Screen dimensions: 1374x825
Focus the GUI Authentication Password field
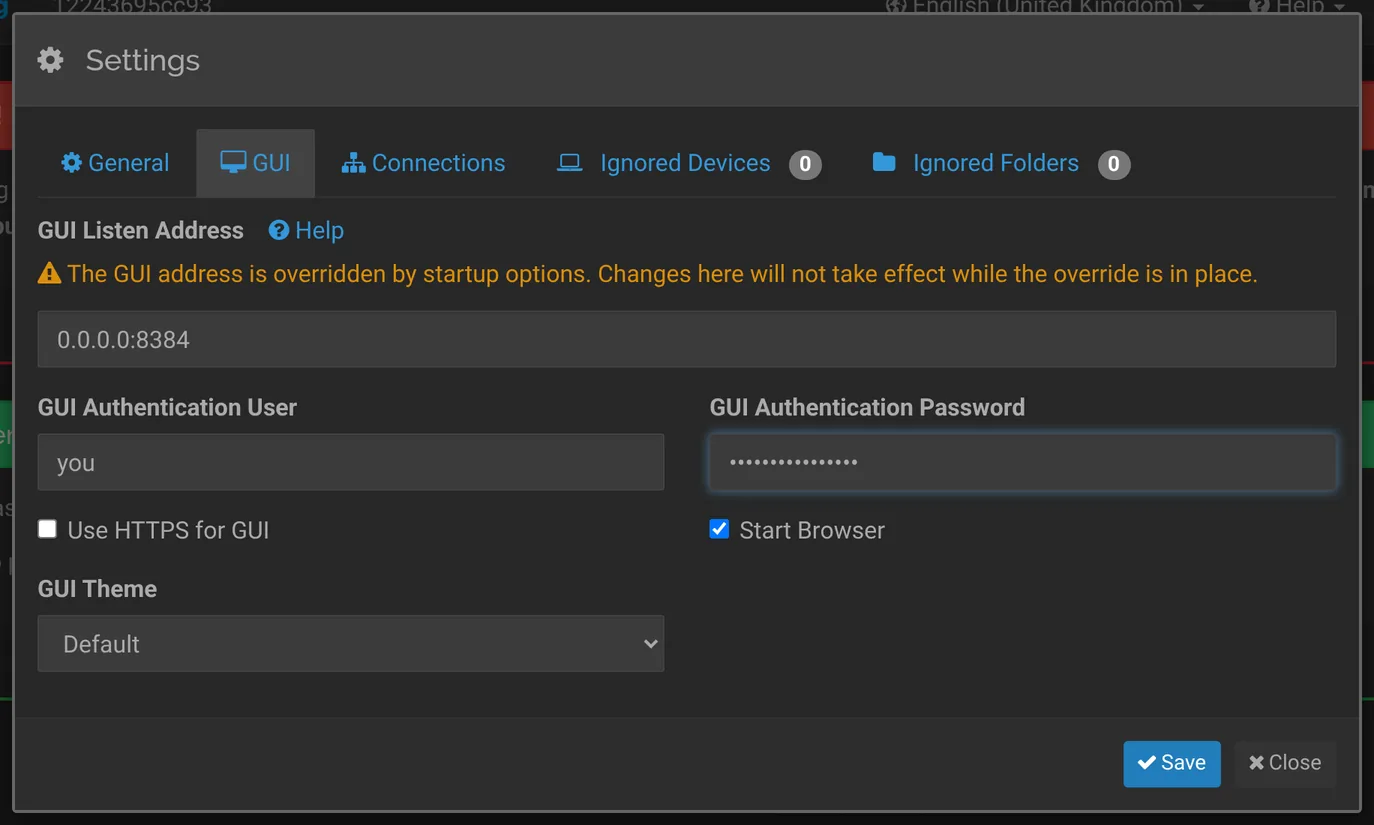1023,462
